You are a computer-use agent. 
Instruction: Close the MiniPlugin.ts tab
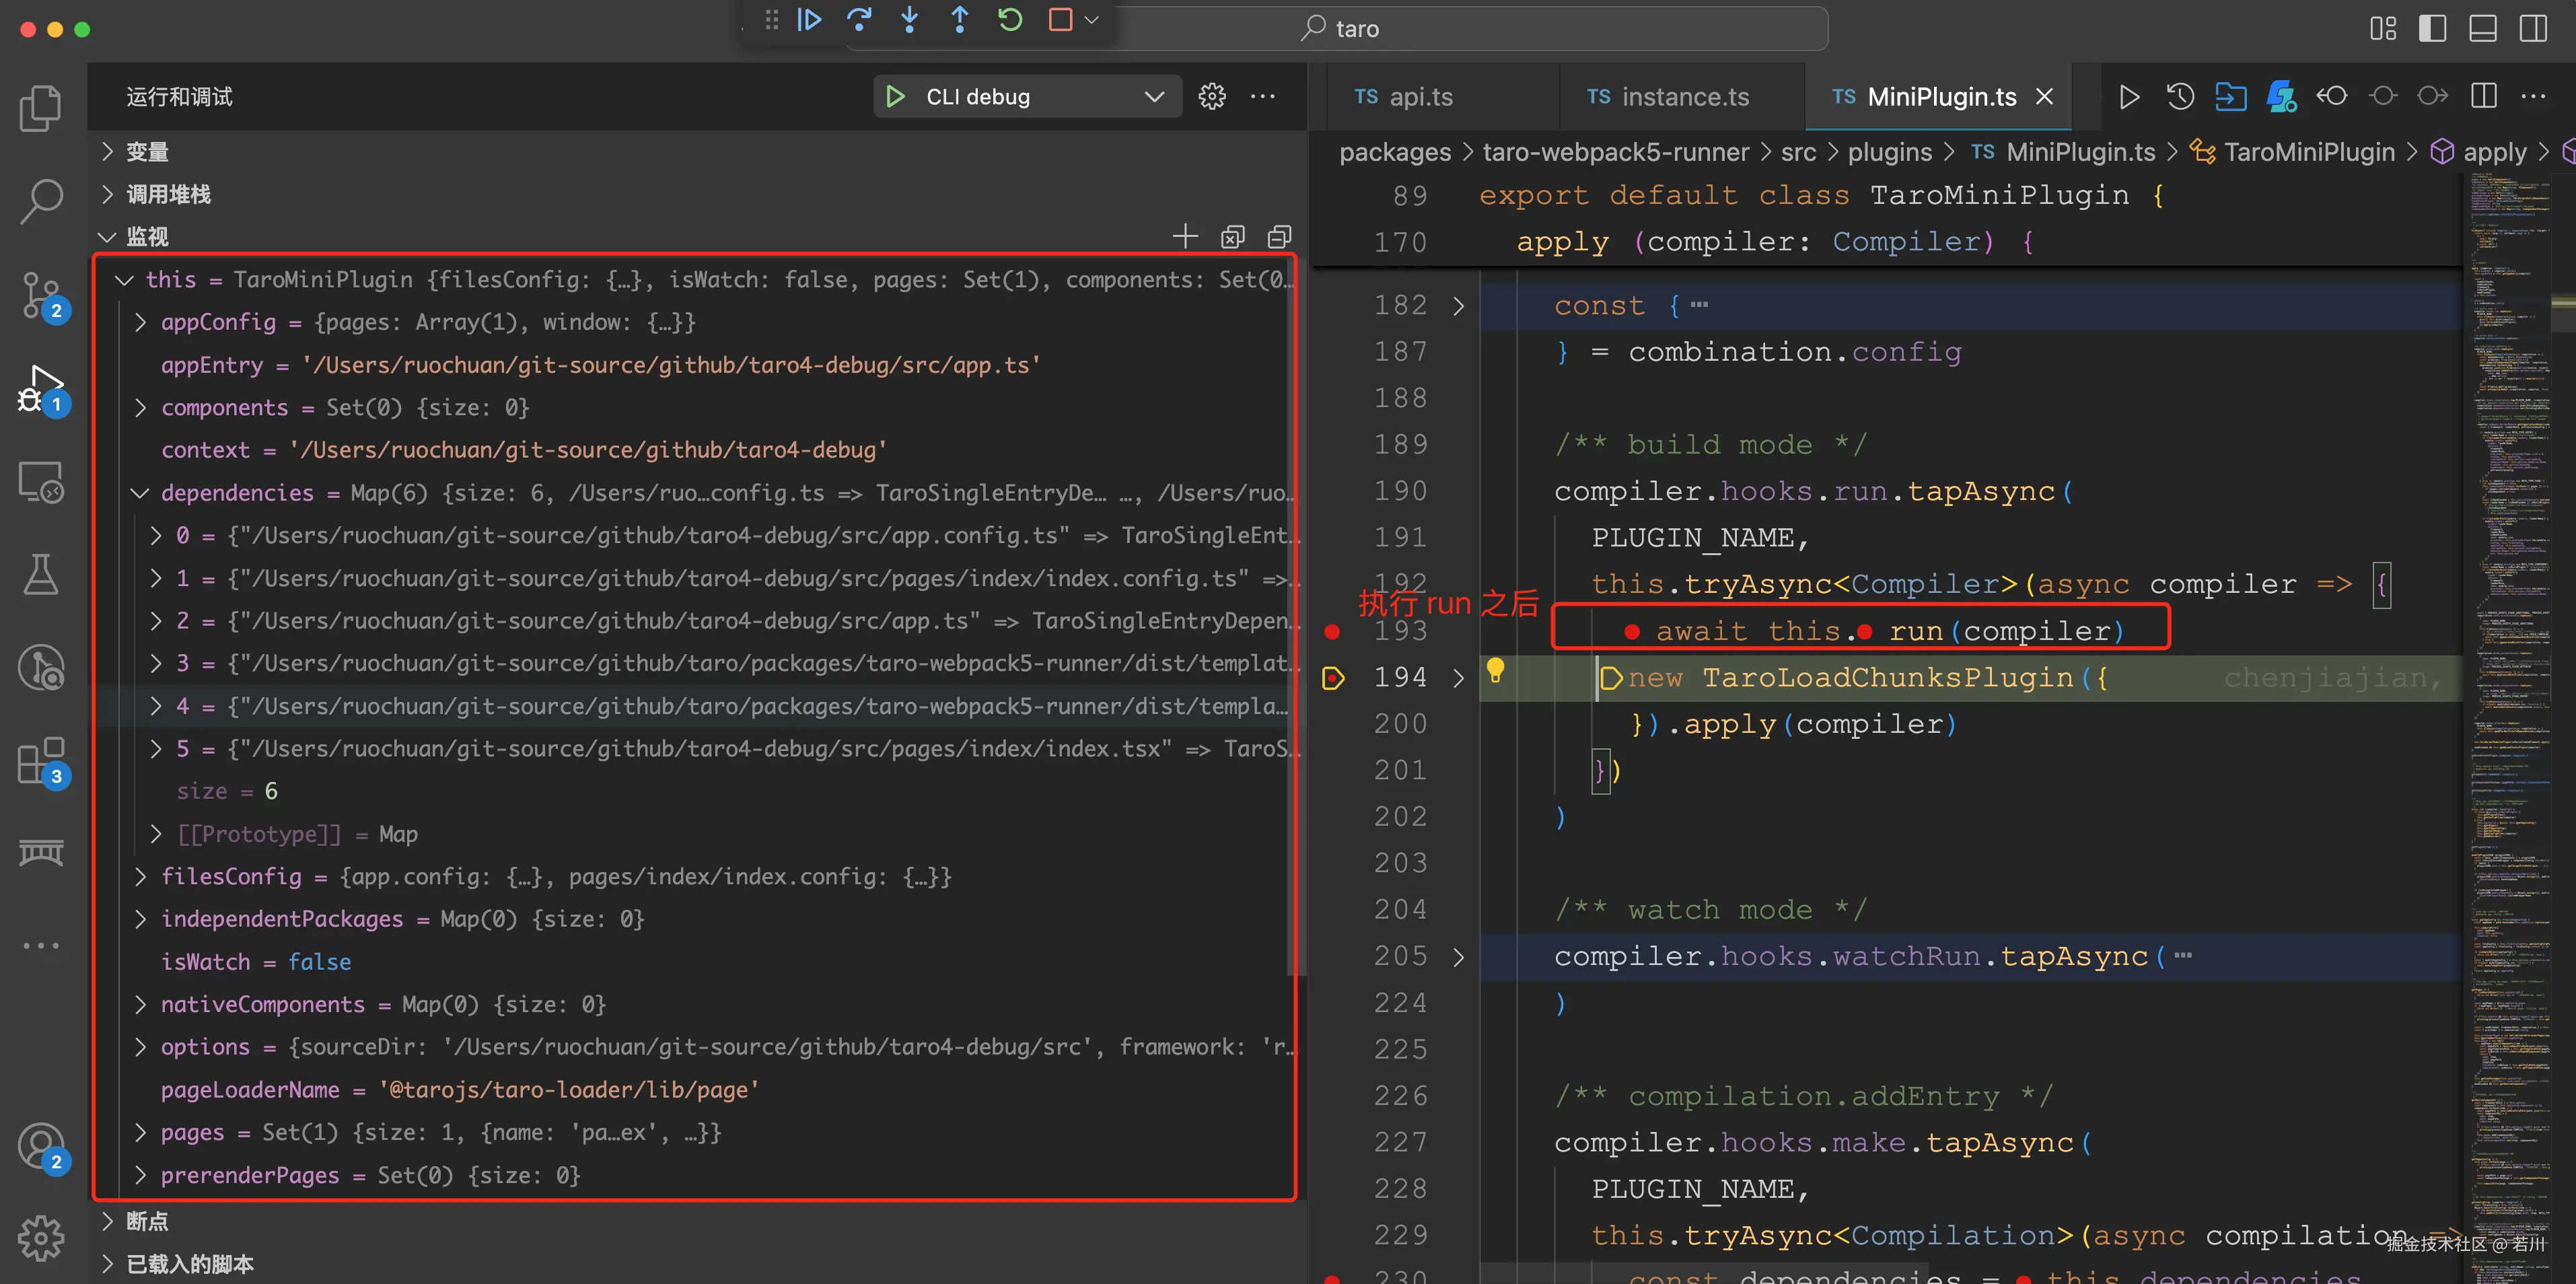(2045, 97)
